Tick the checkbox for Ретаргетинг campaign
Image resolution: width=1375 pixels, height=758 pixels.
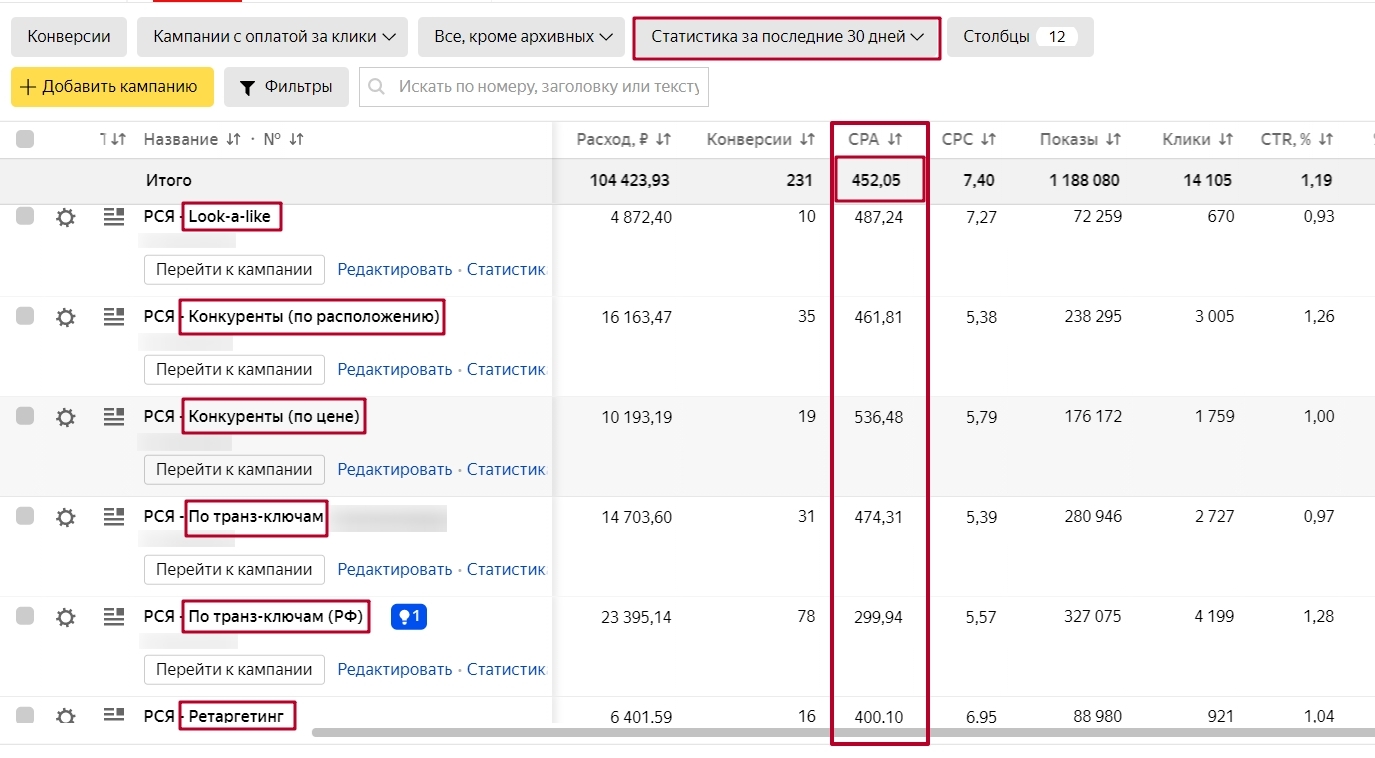point(25,715)
